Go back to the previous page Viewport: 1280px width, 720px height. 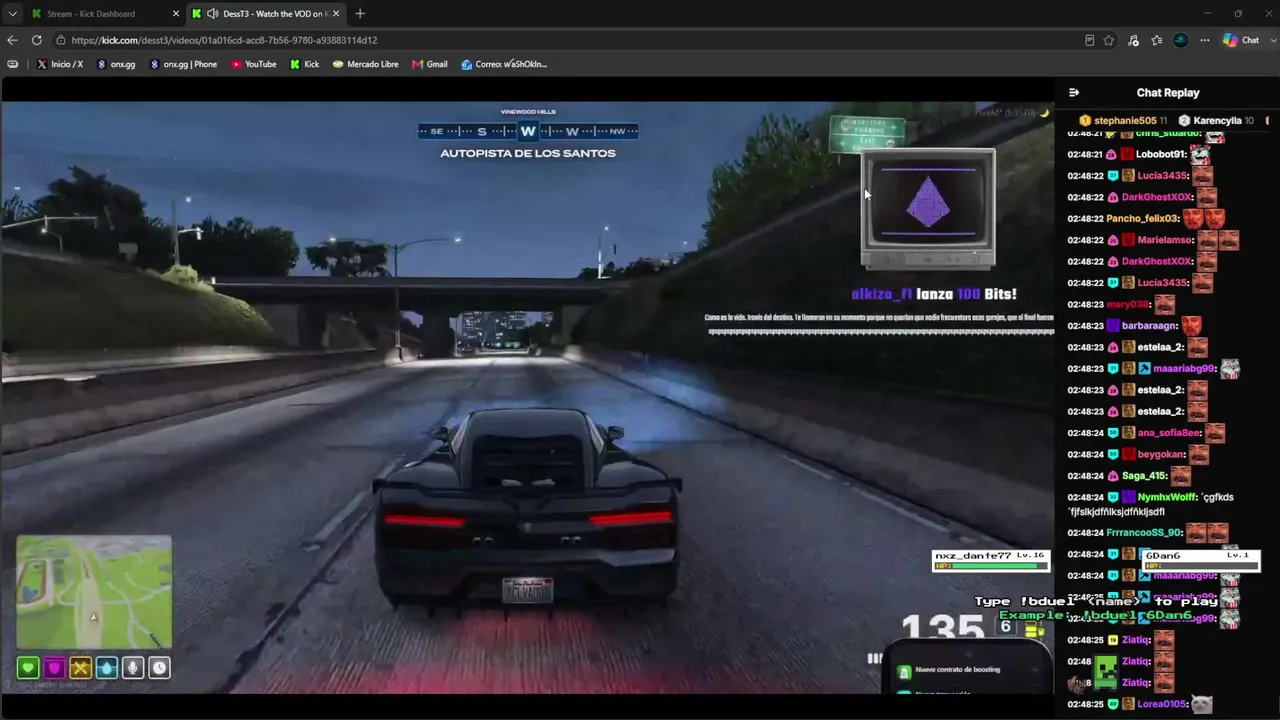[12, 40]
